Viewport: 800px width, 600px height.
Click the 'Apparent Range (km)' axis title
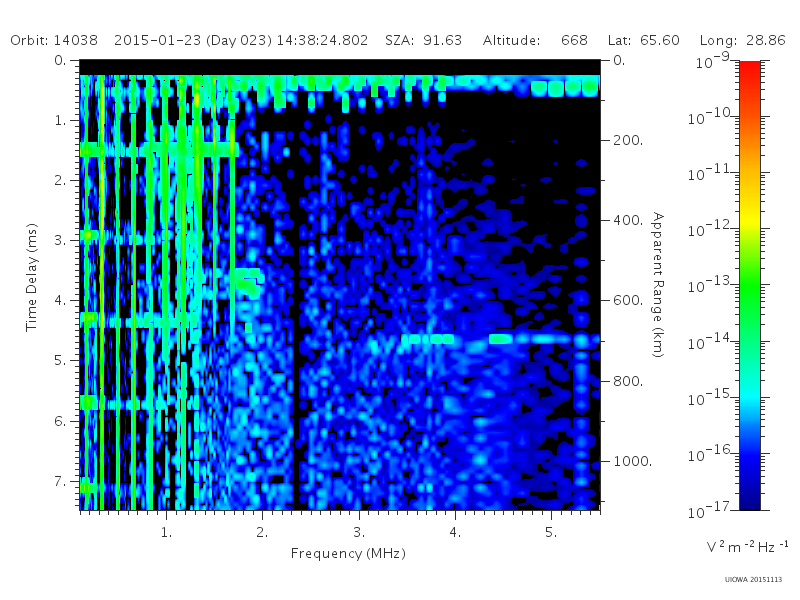(658, 285)
